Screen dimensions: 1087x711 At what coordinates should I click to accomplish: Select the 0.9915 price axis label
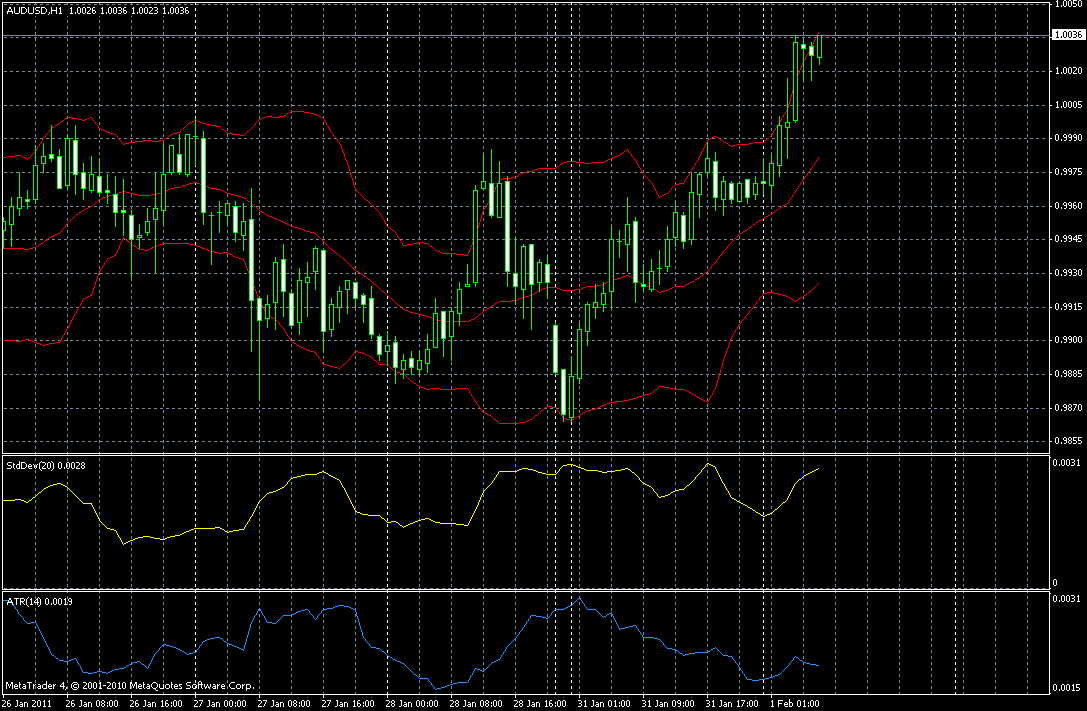pos(1068,306)
